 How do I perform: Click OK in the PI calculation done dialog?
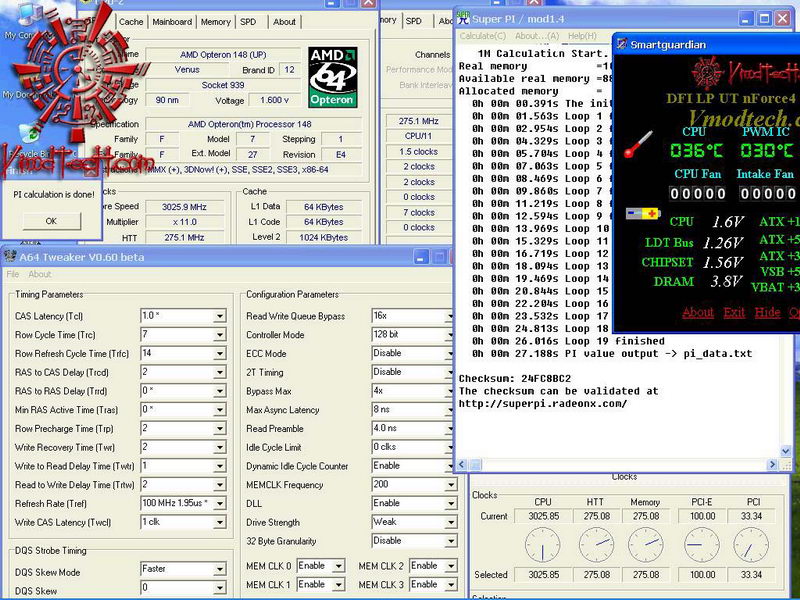pos(51,221)
